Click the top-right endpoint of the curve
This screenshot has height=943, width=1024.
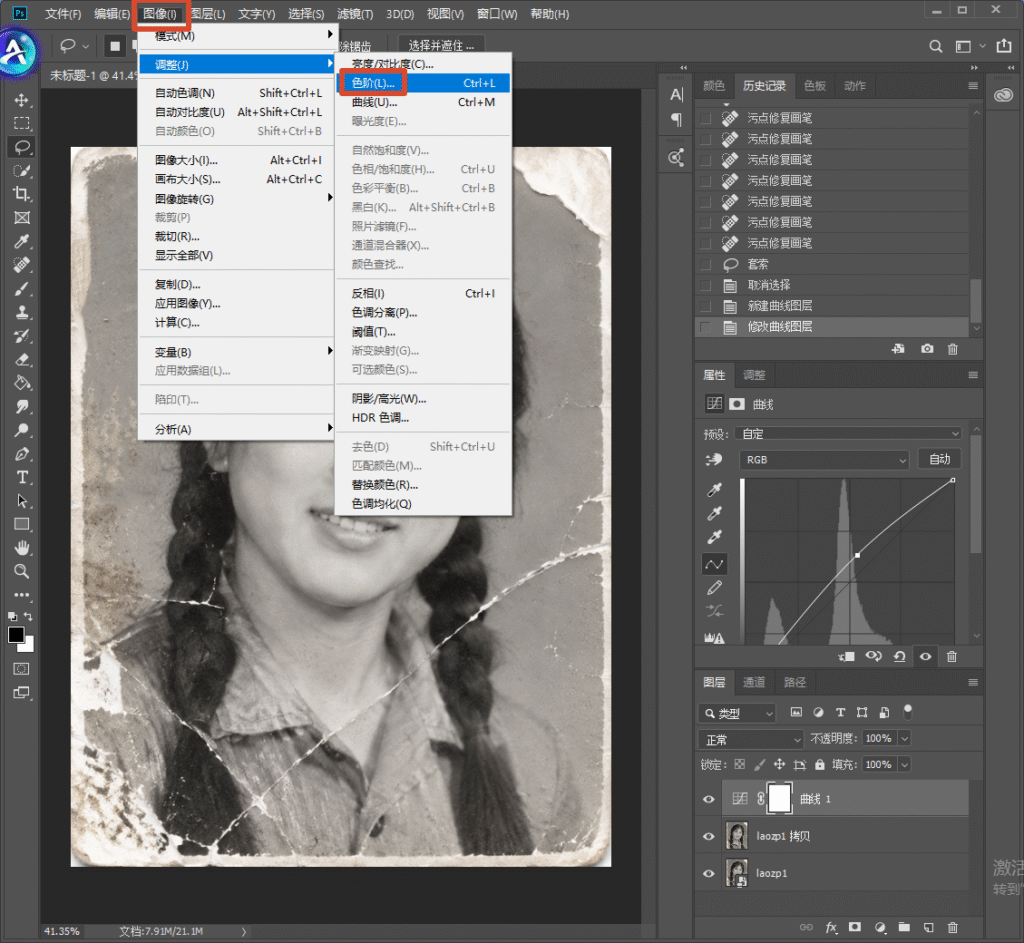[x=953, y=480]
